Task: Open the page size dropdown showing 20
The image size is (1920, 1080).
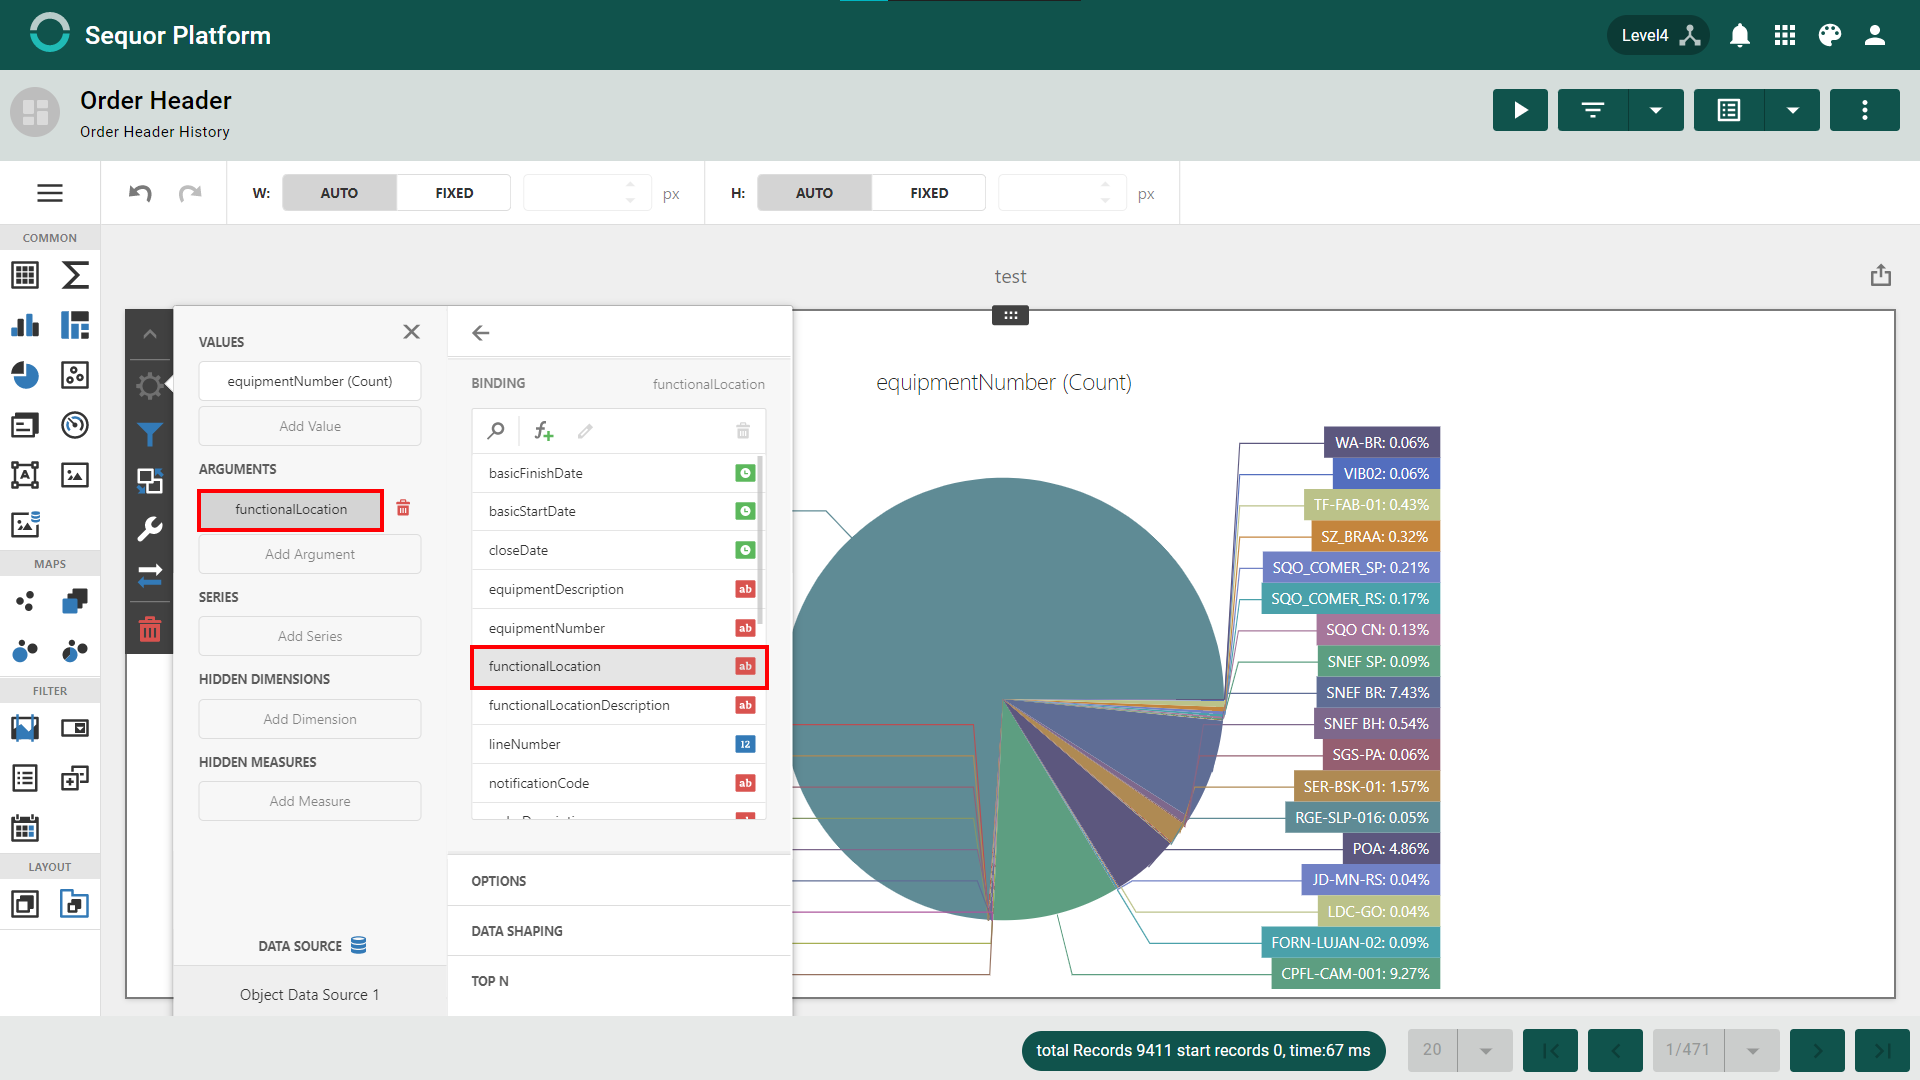Action: click(1485, 1050)
